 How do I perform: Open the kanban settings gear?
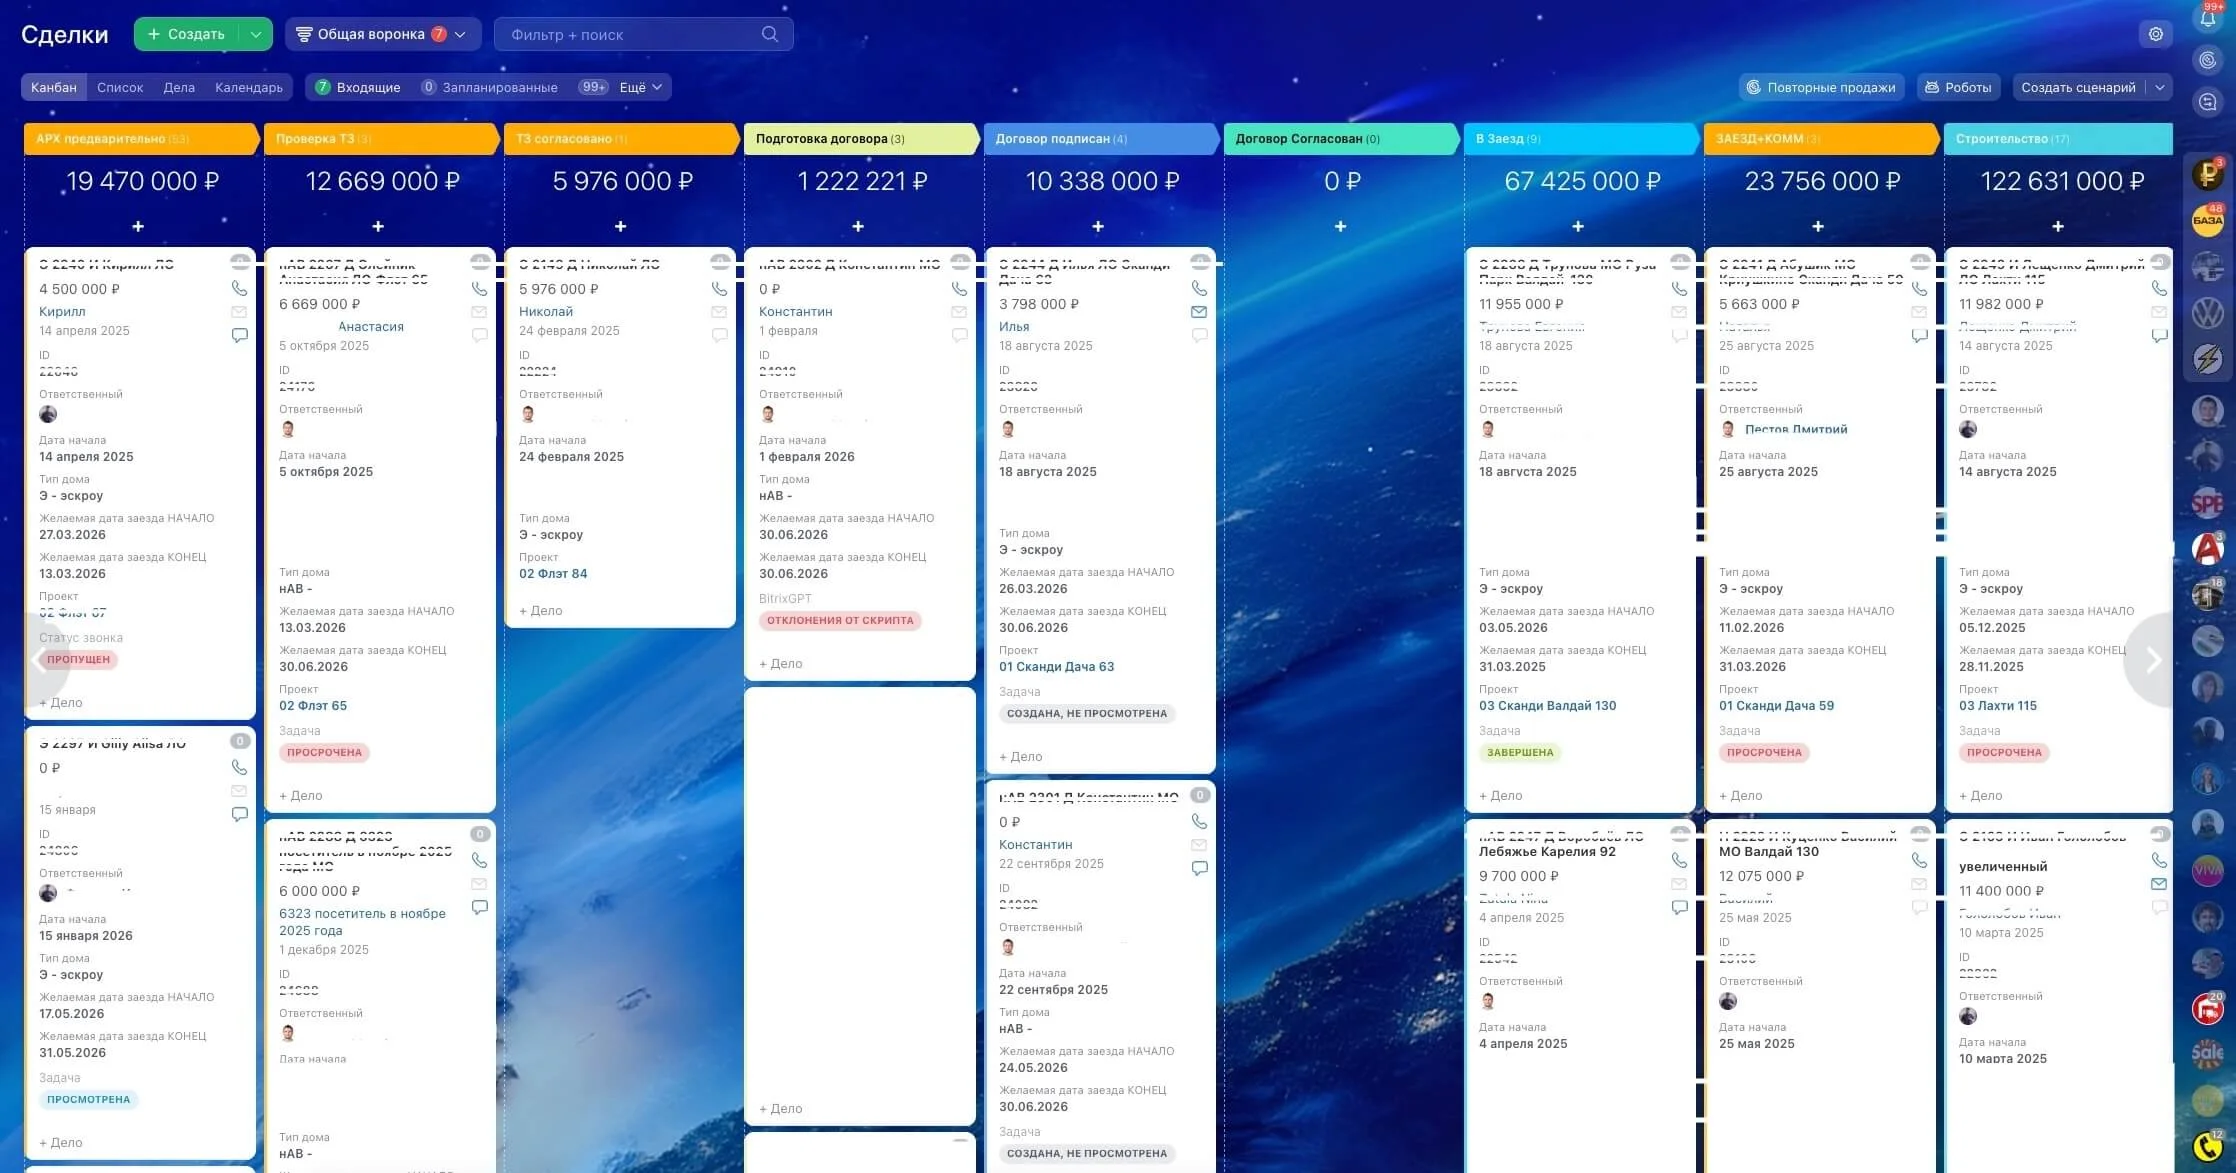coord(2156,34)
